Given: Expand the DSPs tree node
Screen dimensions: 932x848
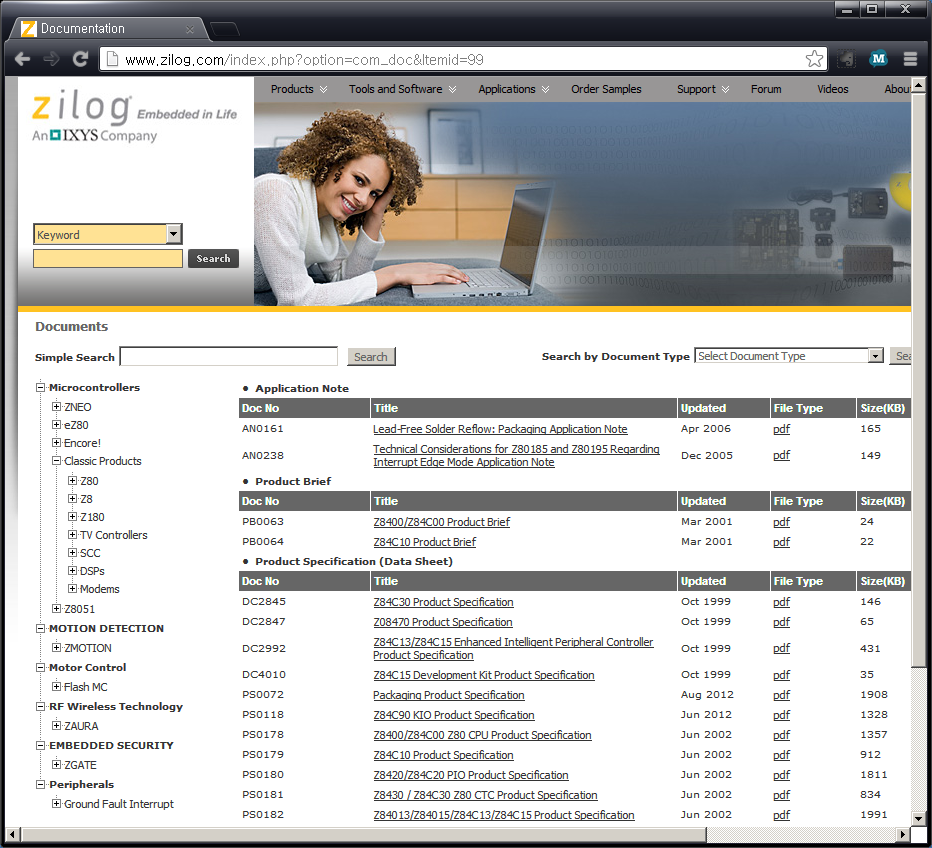Looking at the screenshot, I should coord(73,571).
